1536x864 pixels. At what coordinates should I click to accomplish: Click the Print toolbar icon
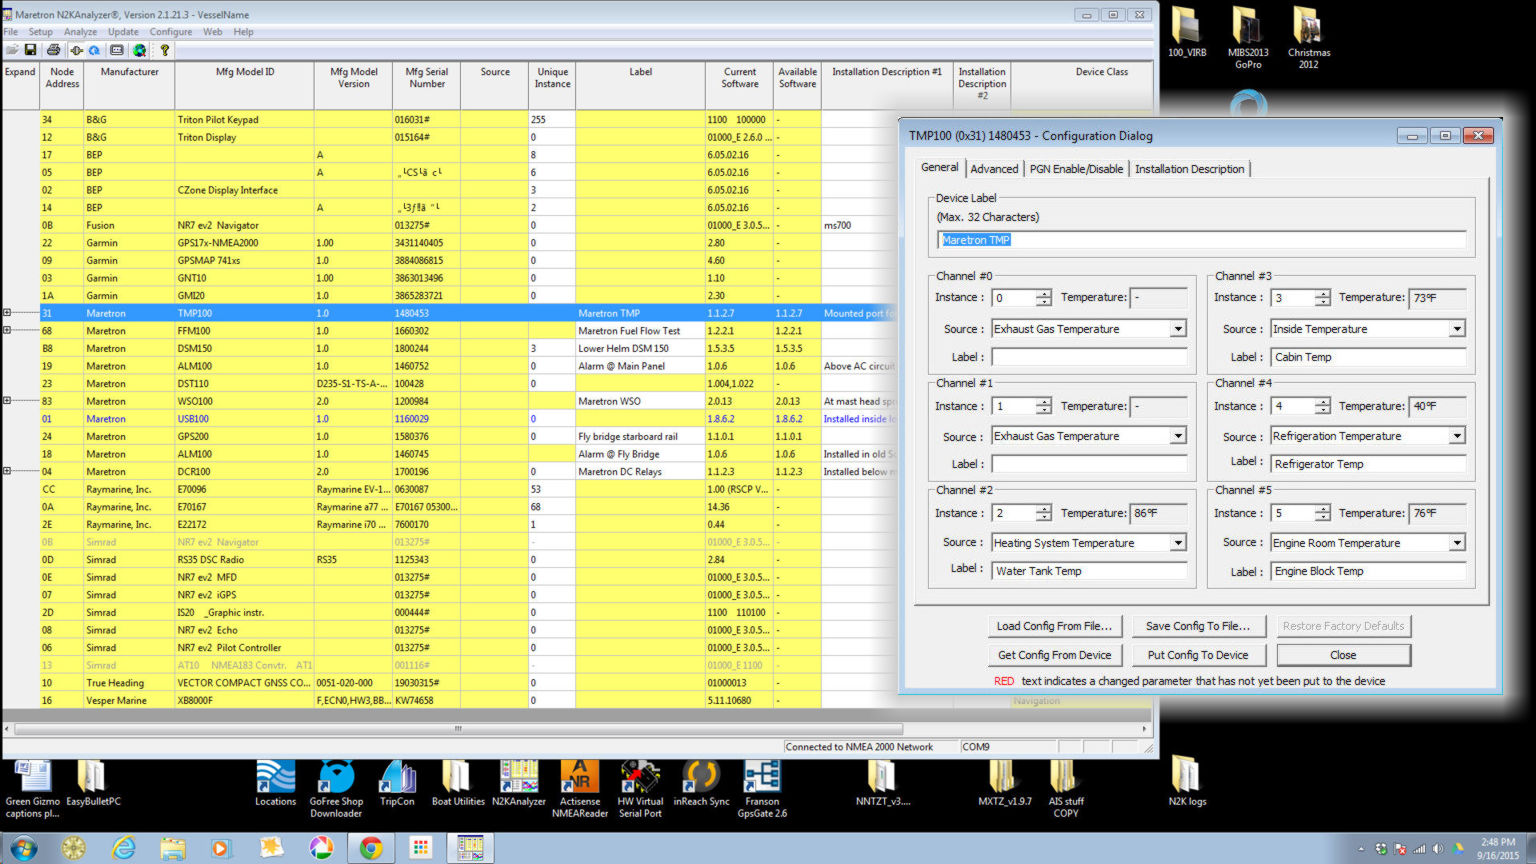tap(54, 50)
